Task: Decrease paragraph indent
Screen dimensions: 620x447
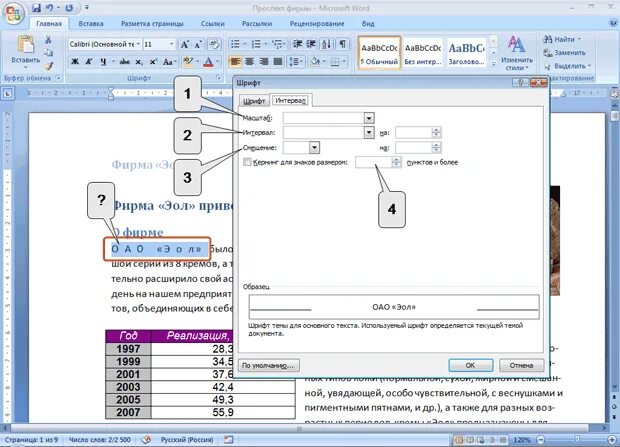Action: click(x=297, y=44)
